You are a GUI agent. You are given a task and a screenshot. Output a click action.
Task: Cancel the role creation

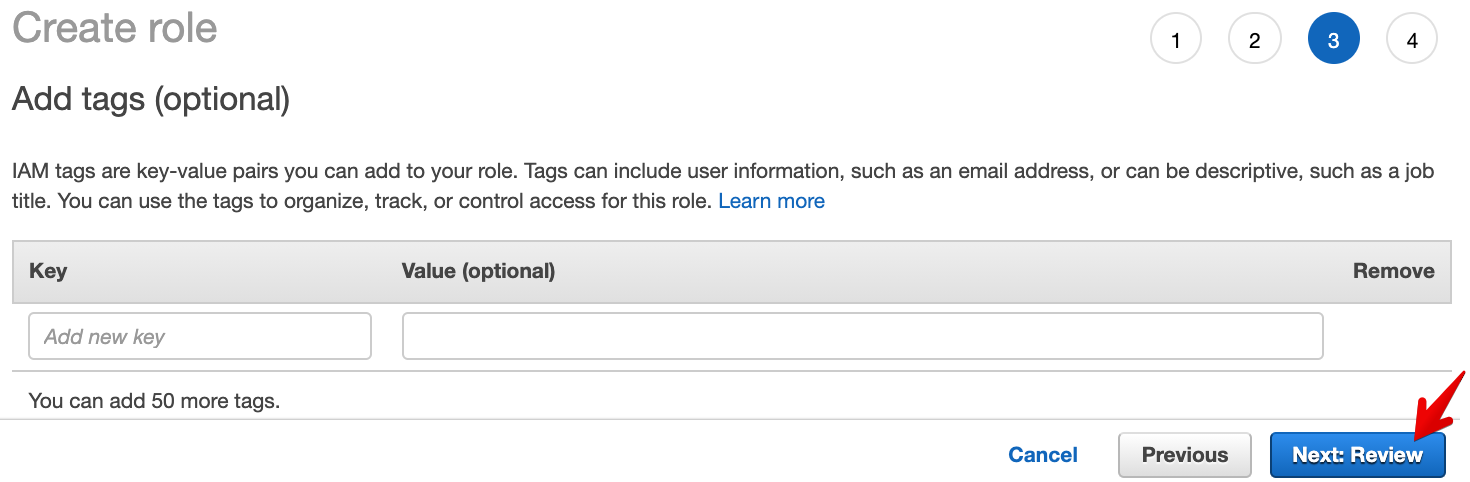[1043, 455]
